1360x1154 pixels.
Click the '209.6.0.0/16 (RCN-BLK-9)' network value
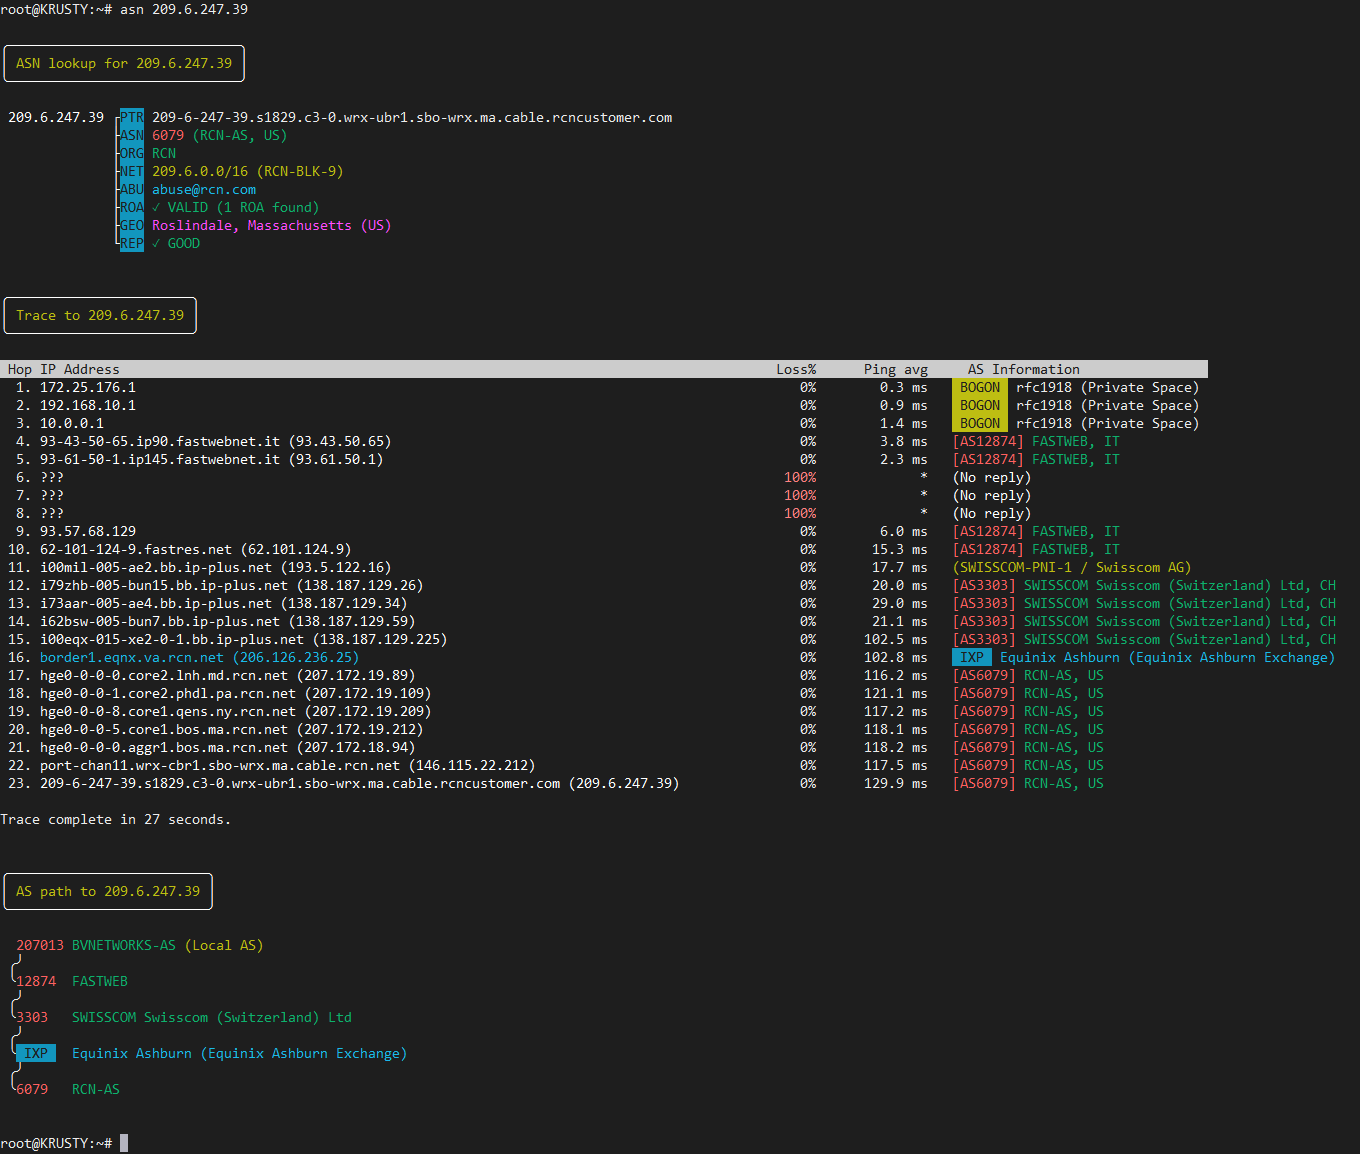[x=248, y=171]
